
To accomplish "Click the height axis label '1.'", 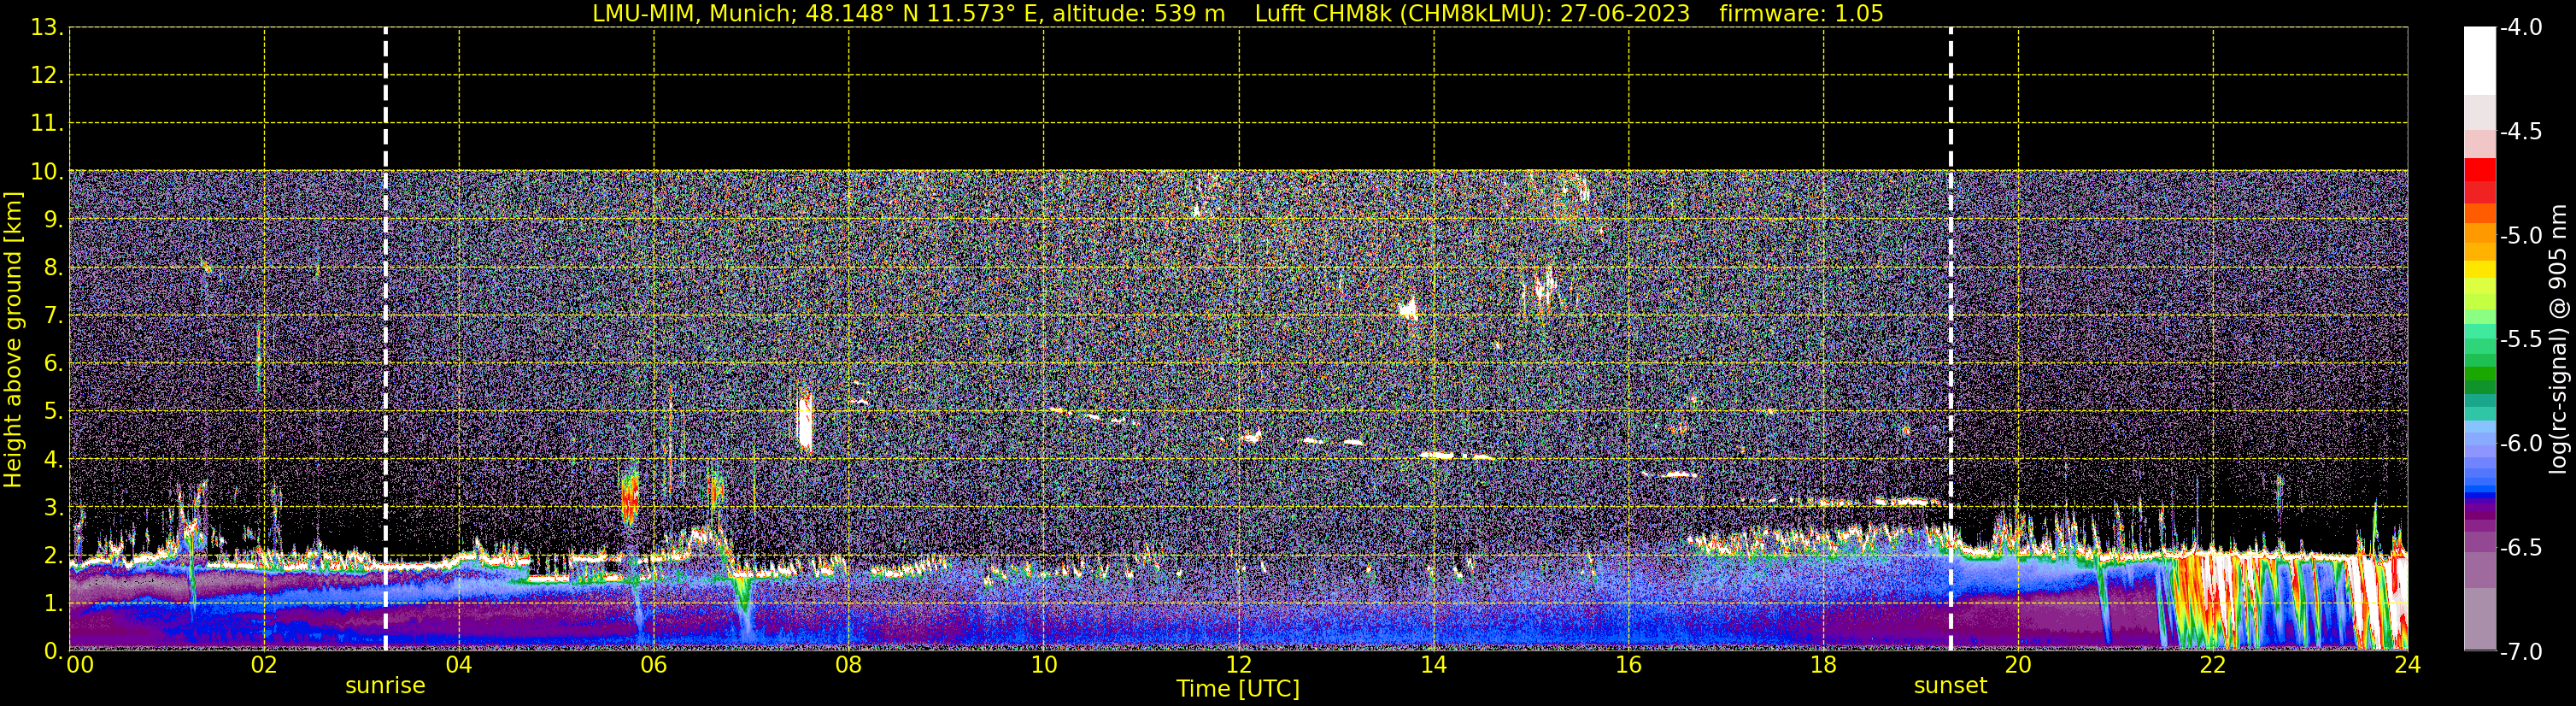I will point(52,604).
